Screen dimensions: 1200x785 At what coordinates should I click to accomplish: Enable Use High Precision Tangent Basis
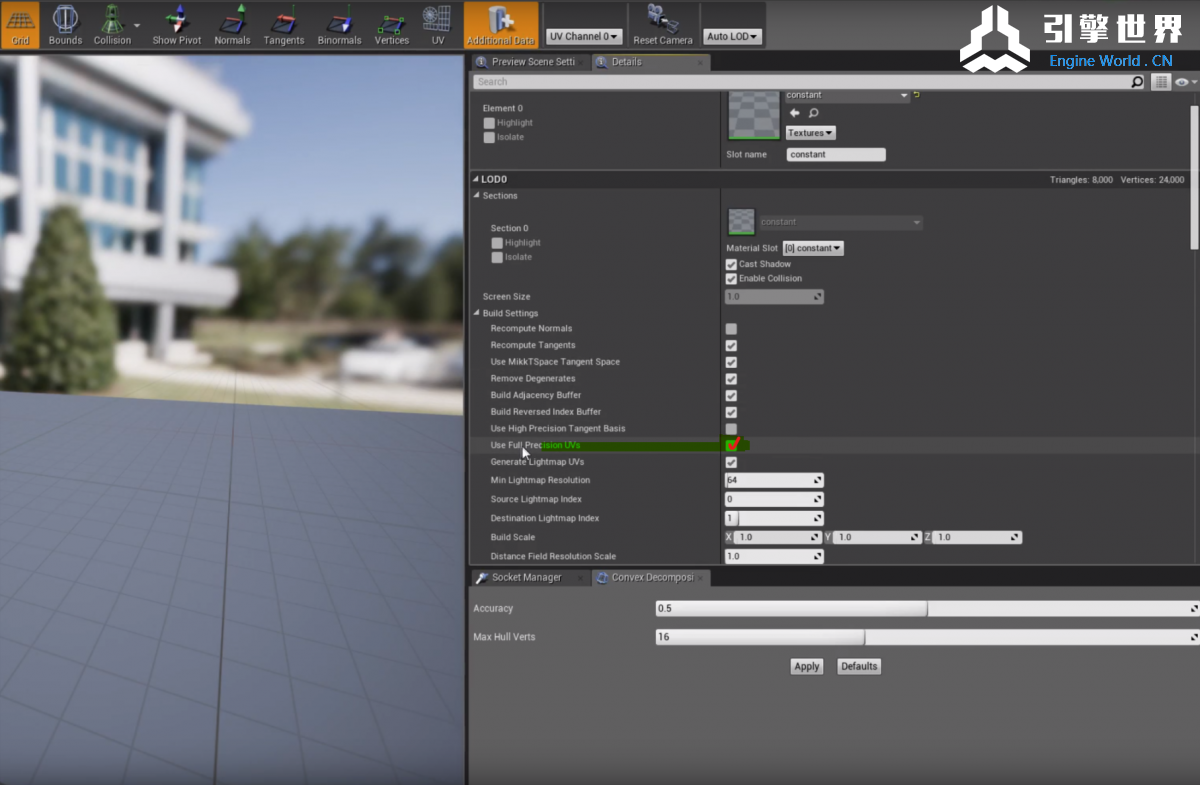(x=731, y=429)
